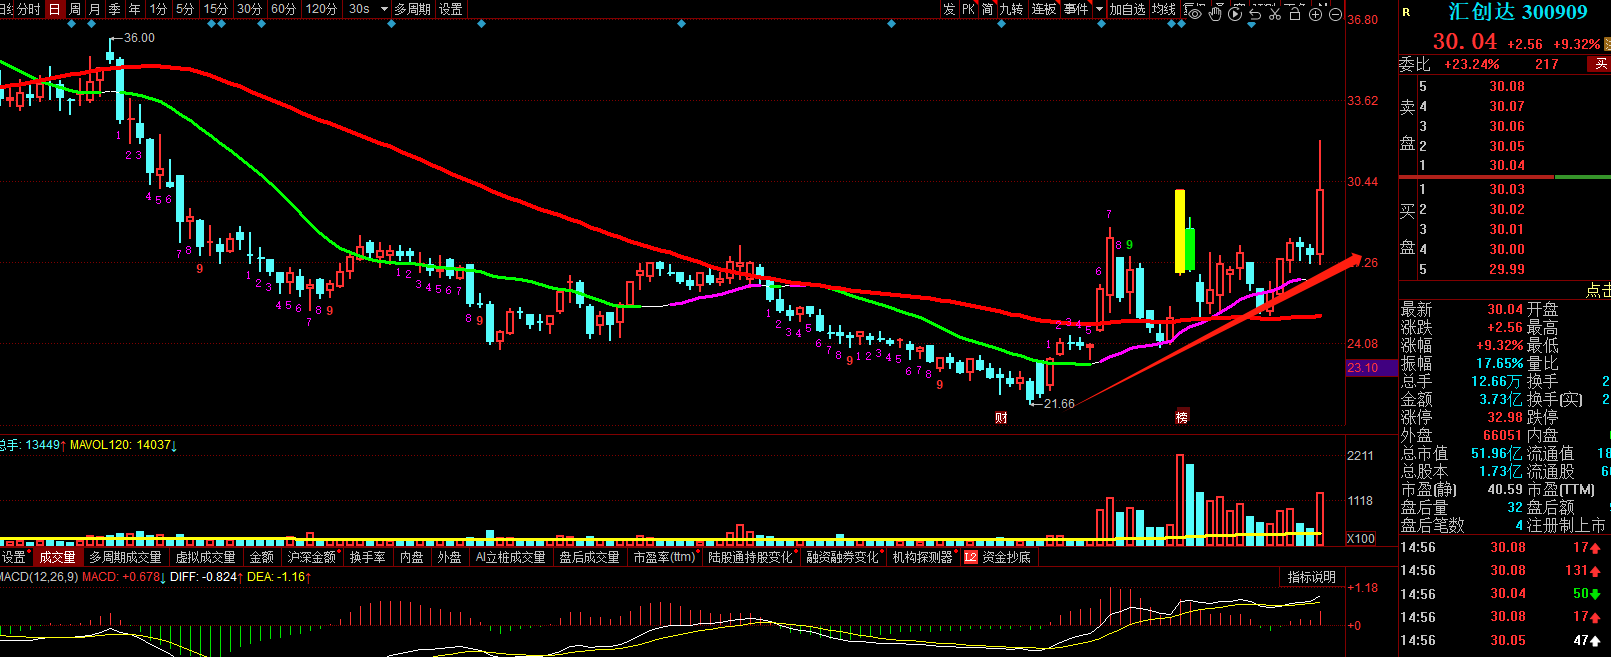
Task: Click the 榜 marker below the chart
Action: (x=1181, y=417)
